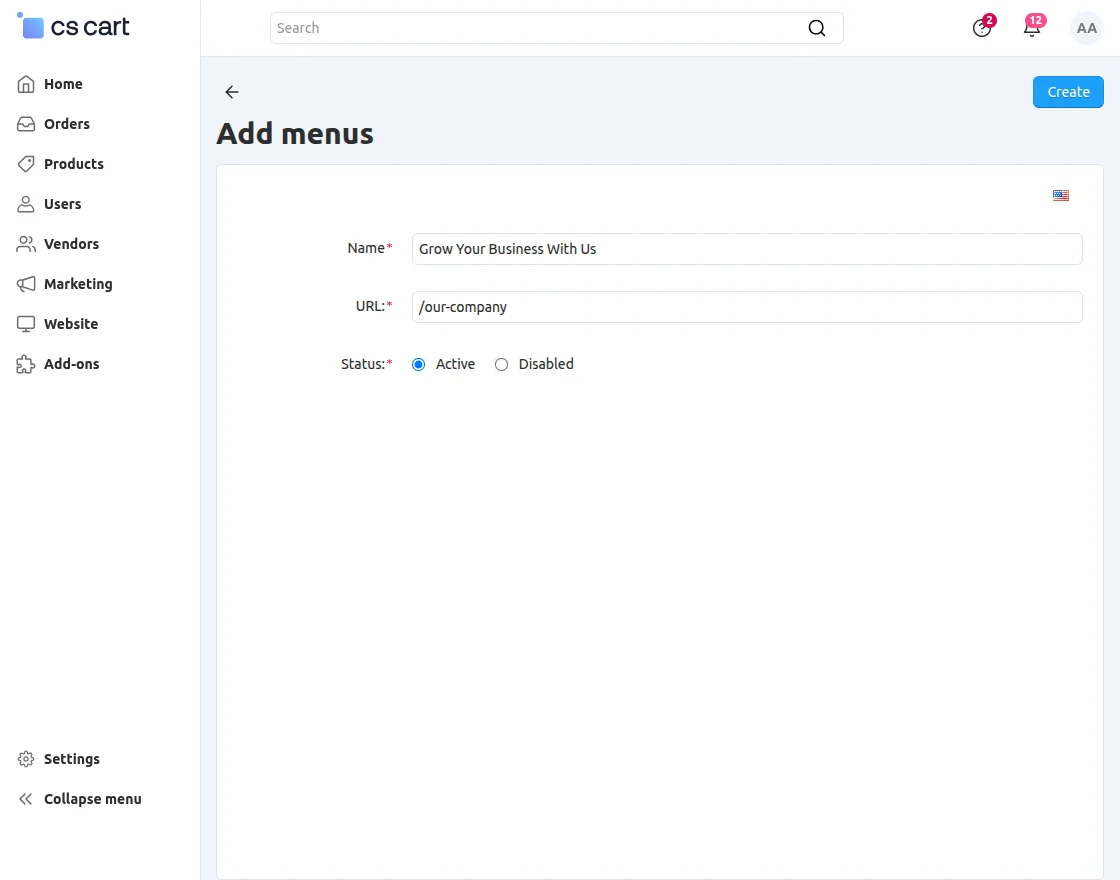Click the Add-ons puzzle icon
The image size is (1120, 880).
tap(26, 364)
